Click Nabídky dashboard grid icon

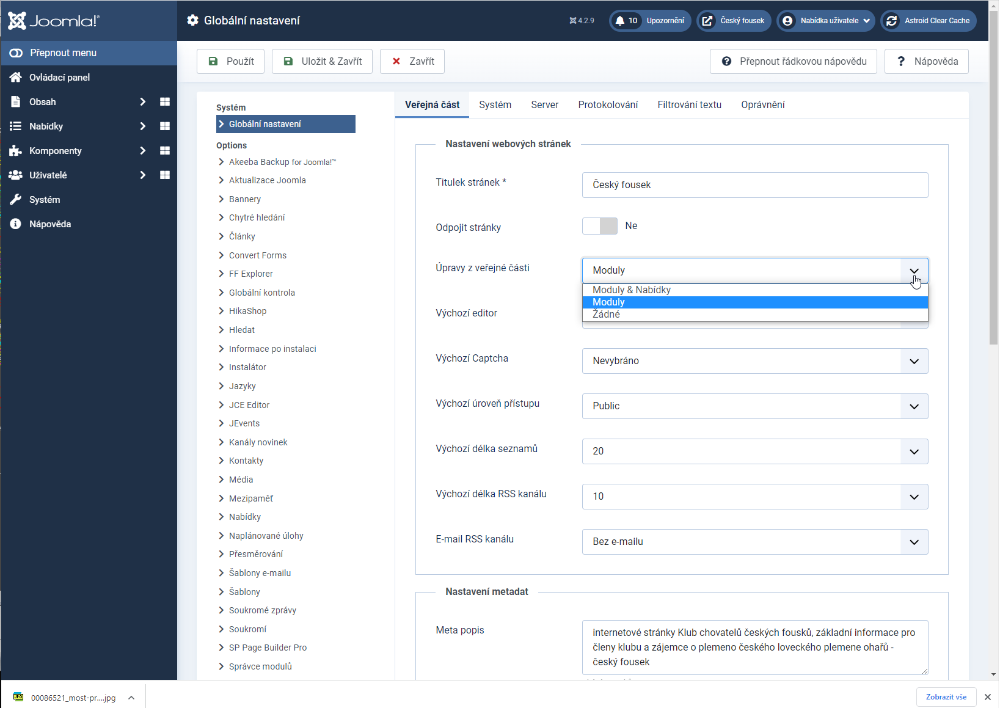pos(165,126)
